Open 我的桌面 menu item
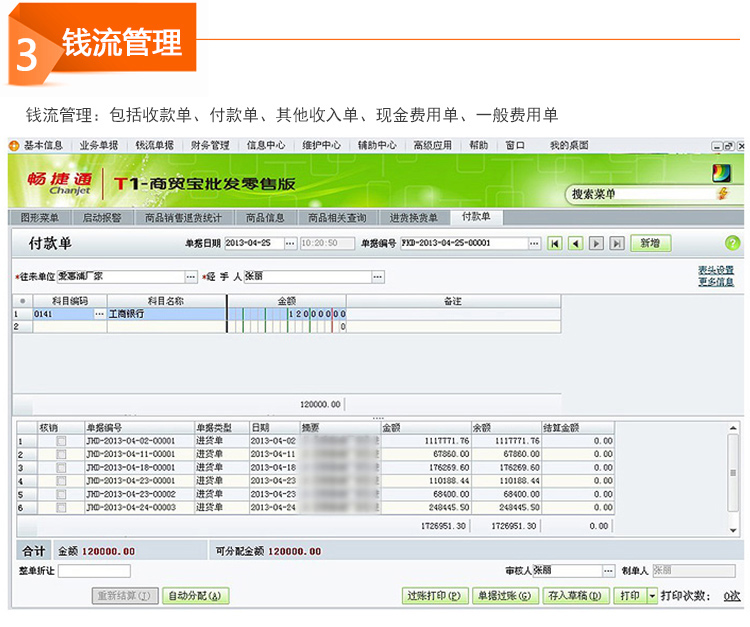 569,145
